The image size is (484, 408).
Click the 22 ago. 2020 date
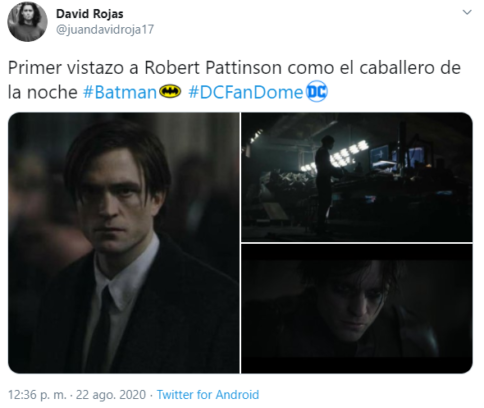111,395
